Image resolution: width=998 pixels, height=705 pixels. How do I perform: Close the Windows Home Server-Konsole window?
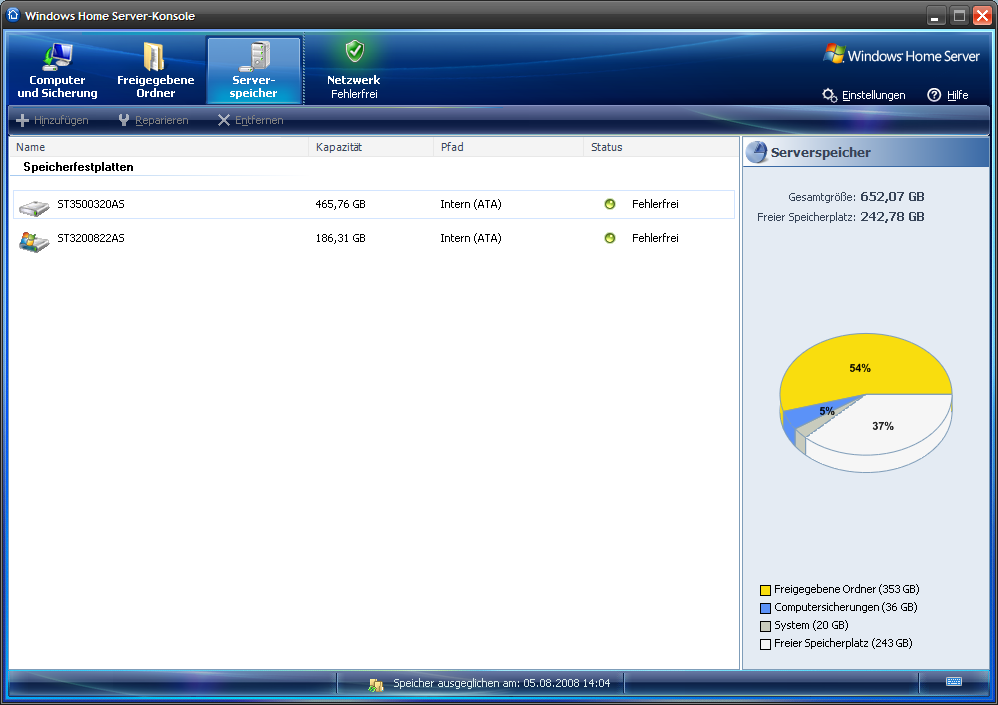(x=982, y=16)
